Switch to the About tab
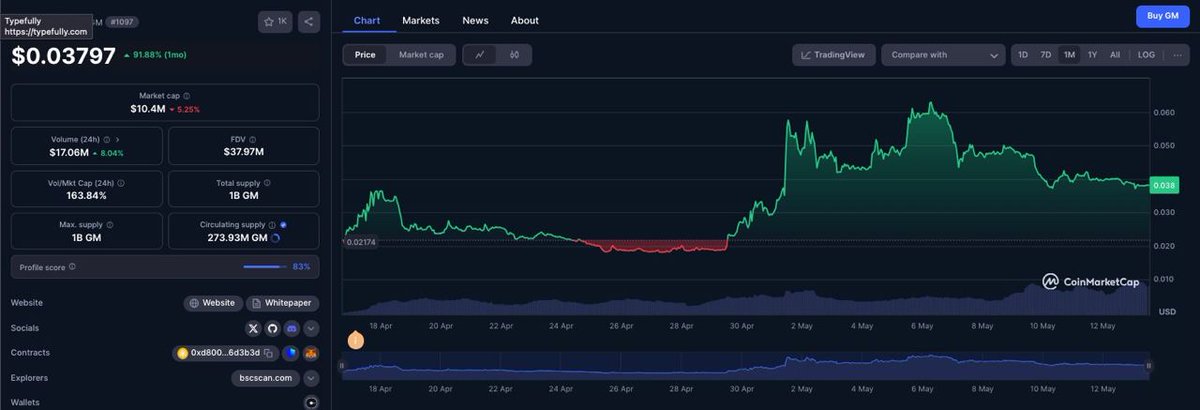This screenshot has height=410, width=1200. click(x=524, y=20)
